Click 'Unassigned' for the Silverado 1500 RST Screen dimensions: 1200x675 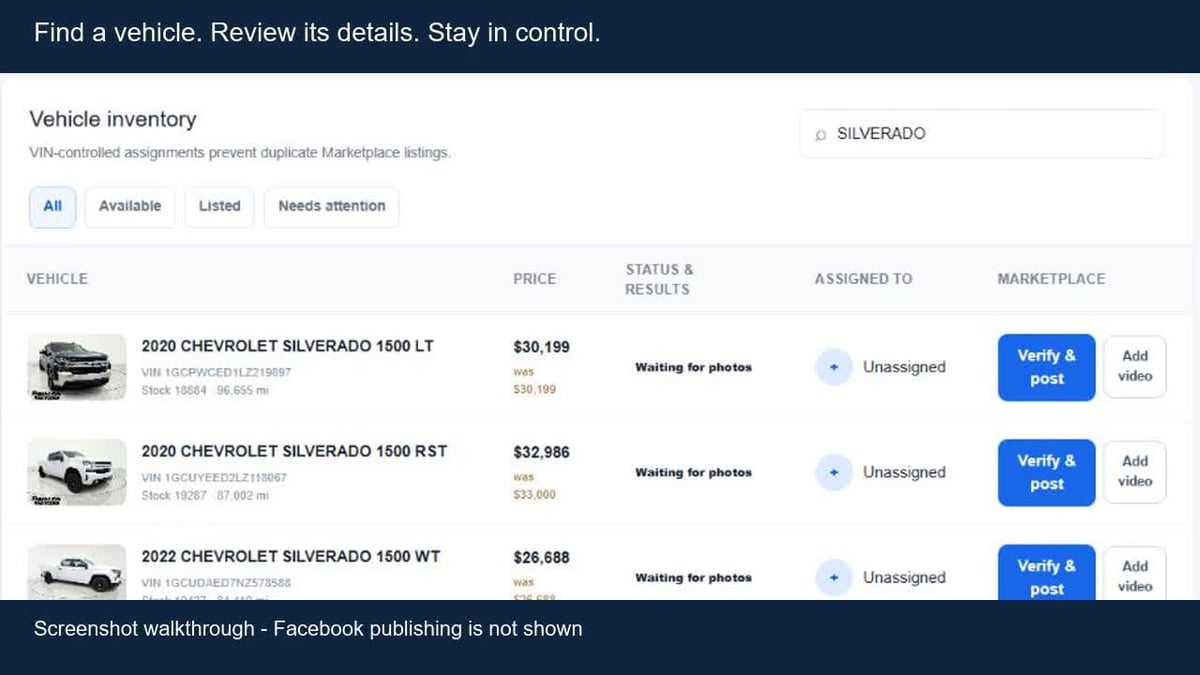tap(904, 472)
